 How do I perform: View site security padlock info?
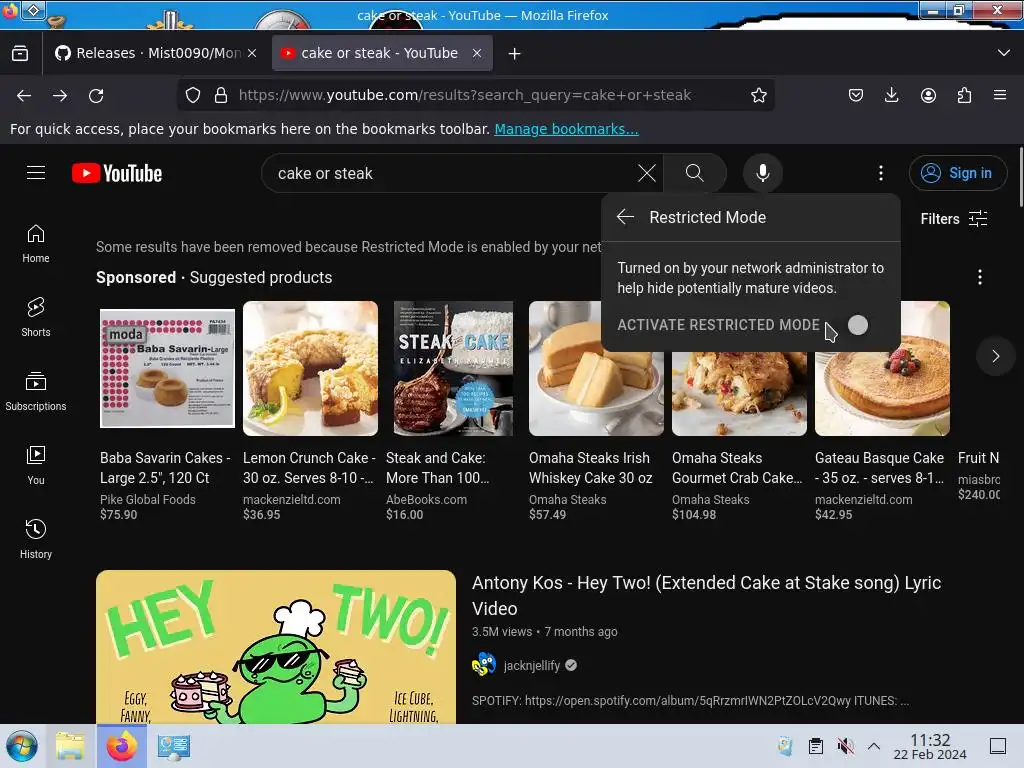(x=221, y=95)
